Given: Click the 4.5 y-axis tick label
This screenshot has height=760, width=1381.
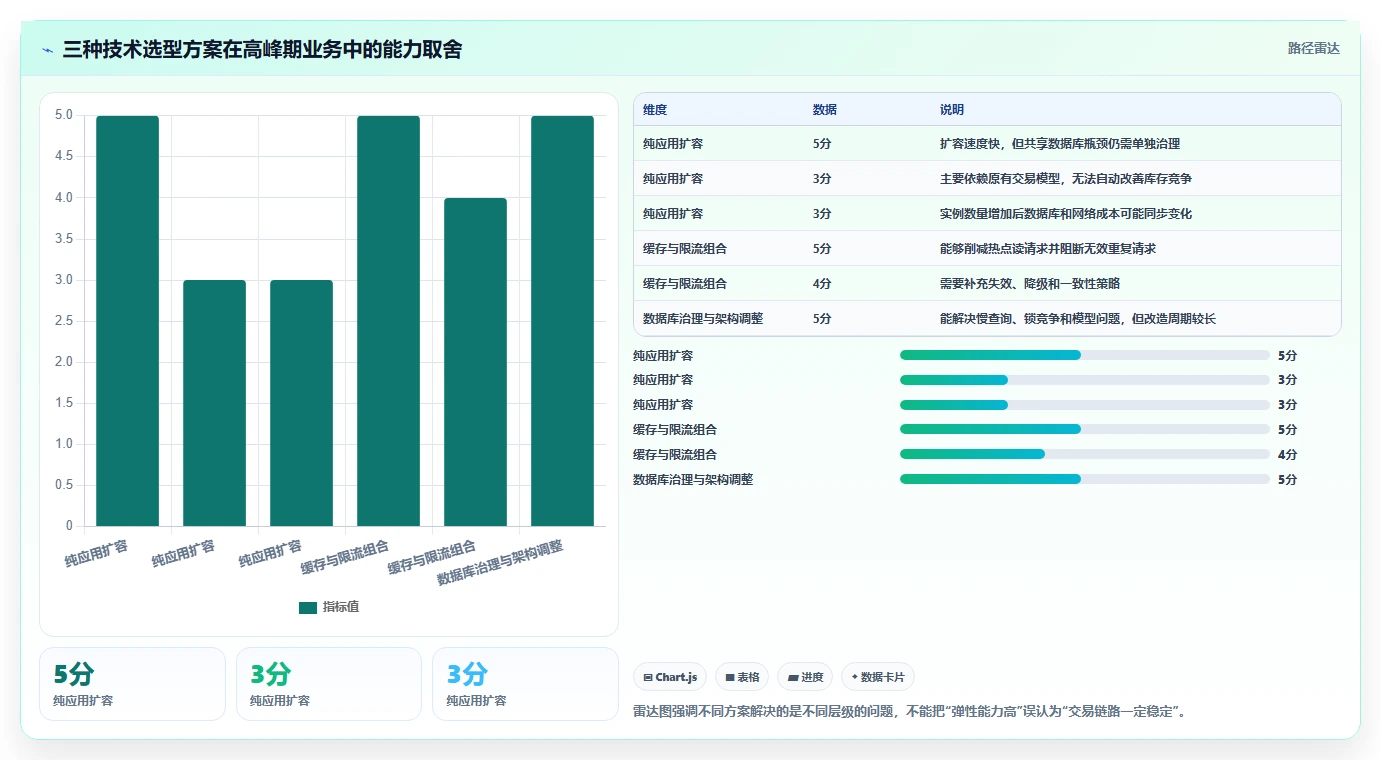Looking at the screenshot, I should coord(64,156).
